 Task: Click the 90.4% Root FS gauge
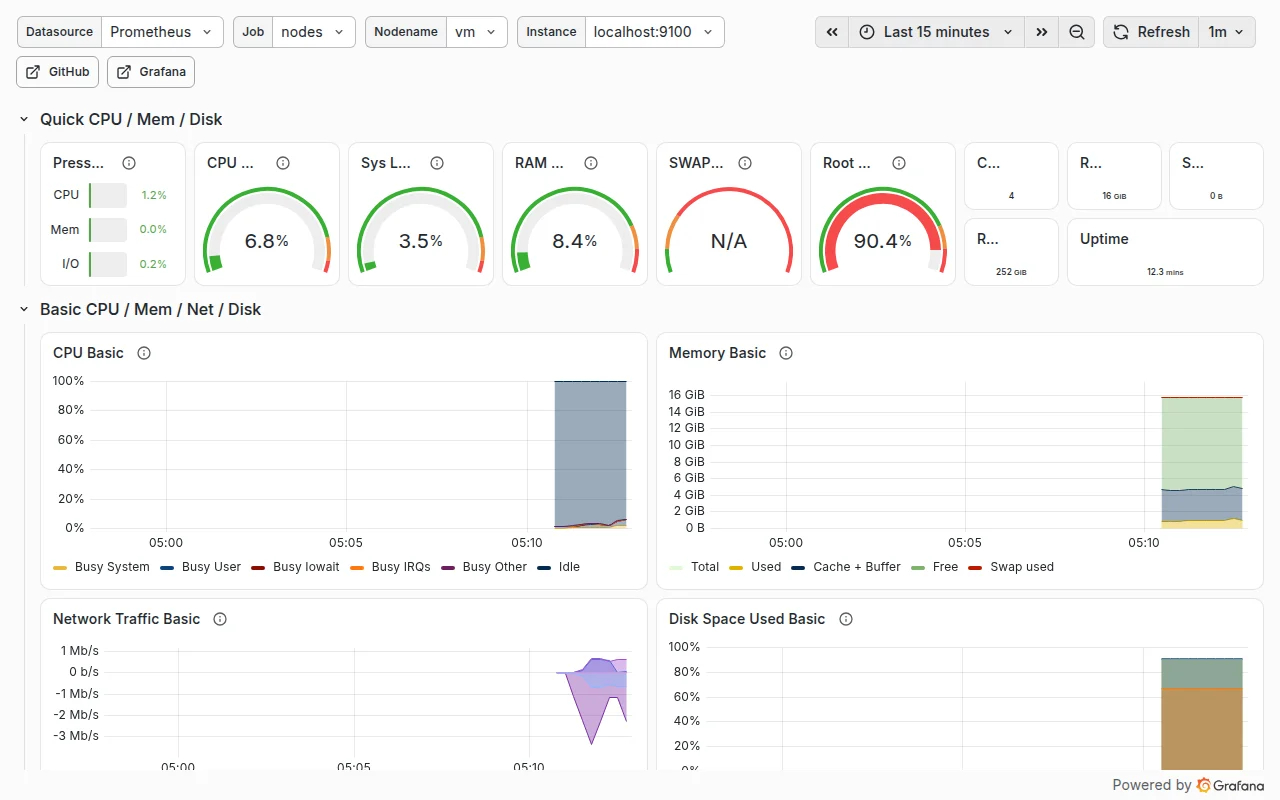point(883,230)
